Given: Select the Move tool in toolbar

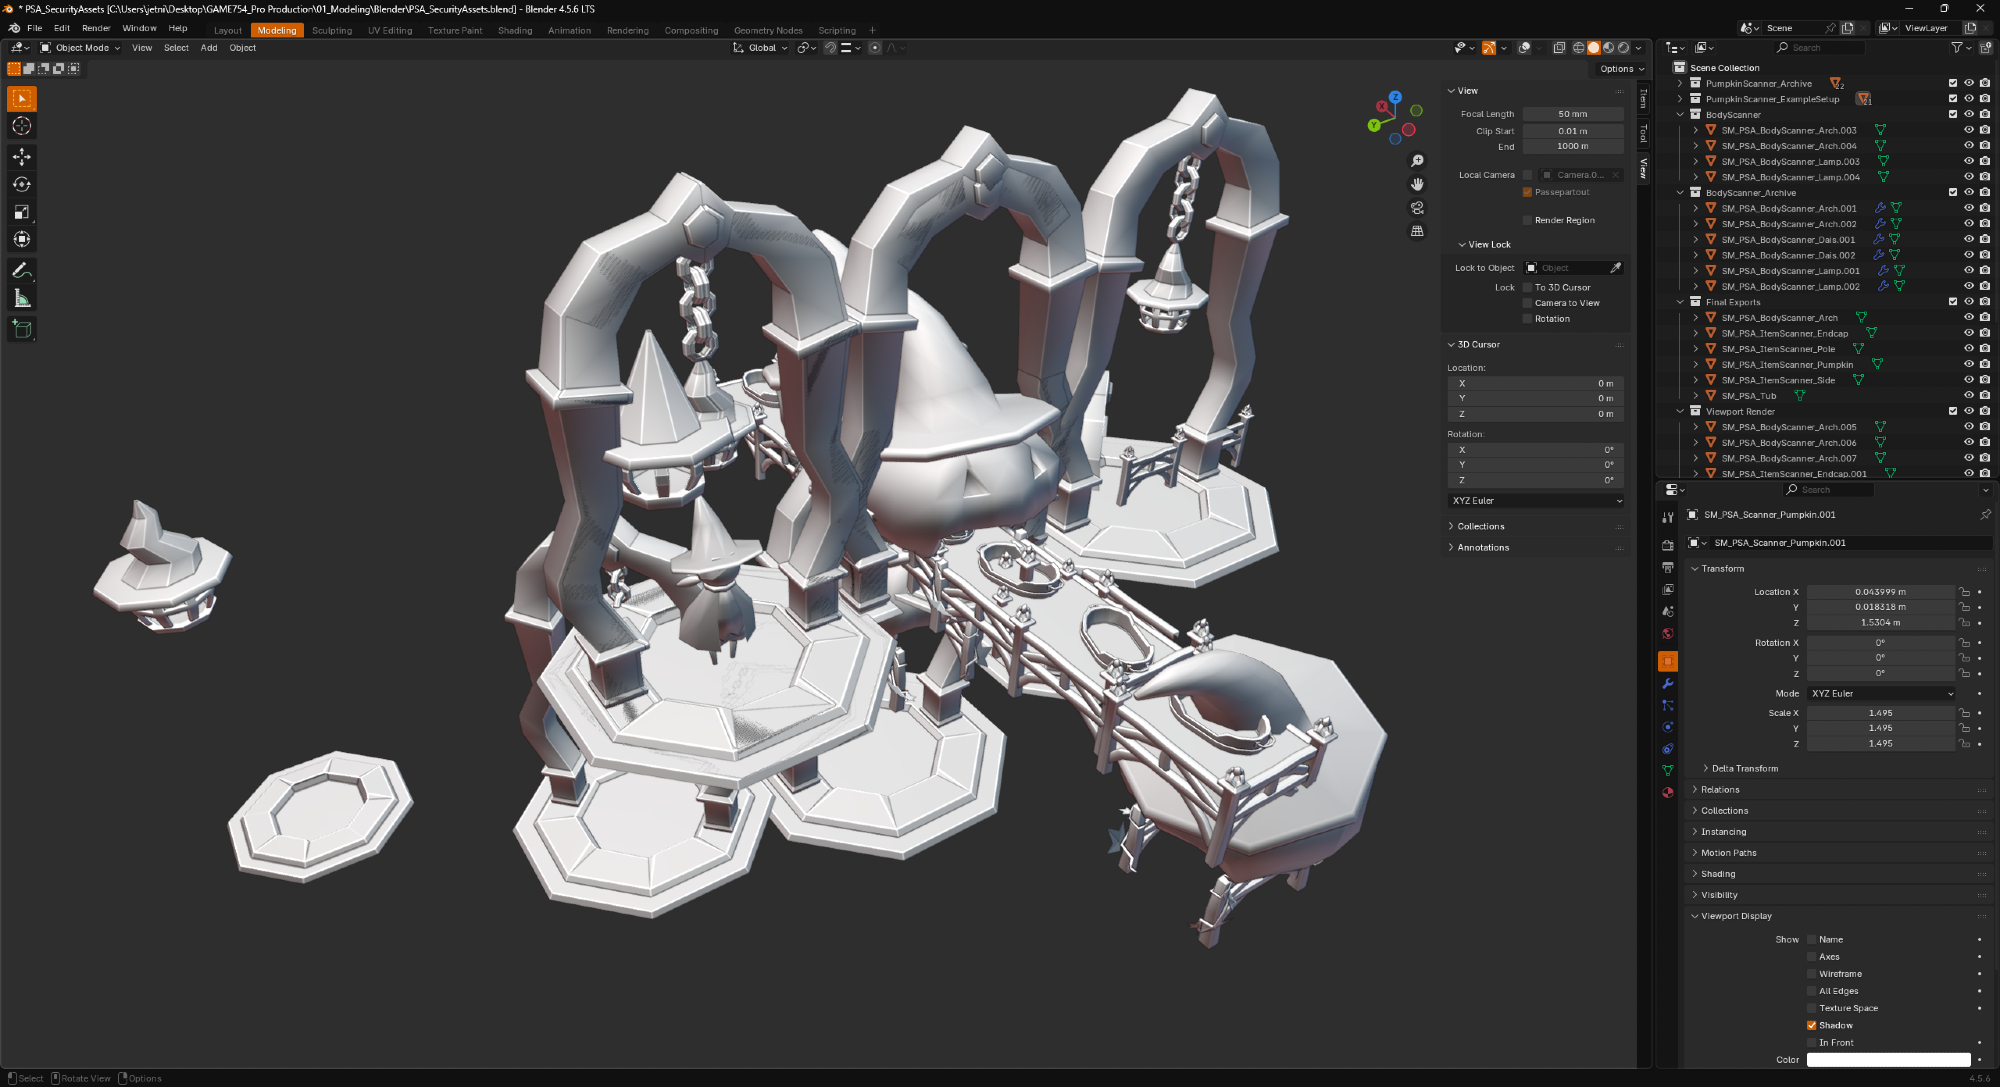Looking at the screenshot, I should [x=22, y=156].
